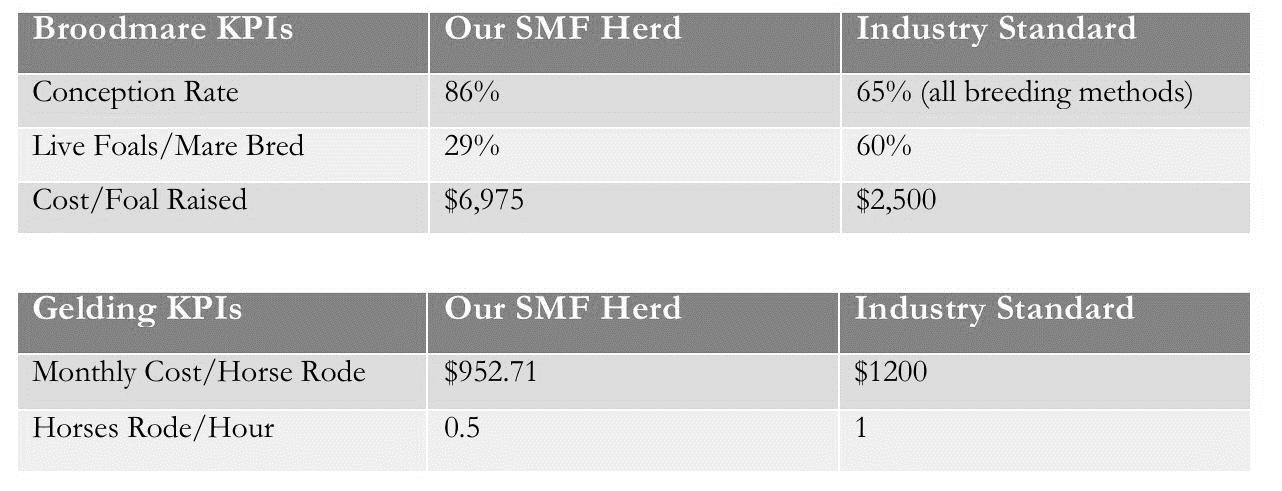Click Industry Standard header in Broodmare table

click(x=996, y=30)
